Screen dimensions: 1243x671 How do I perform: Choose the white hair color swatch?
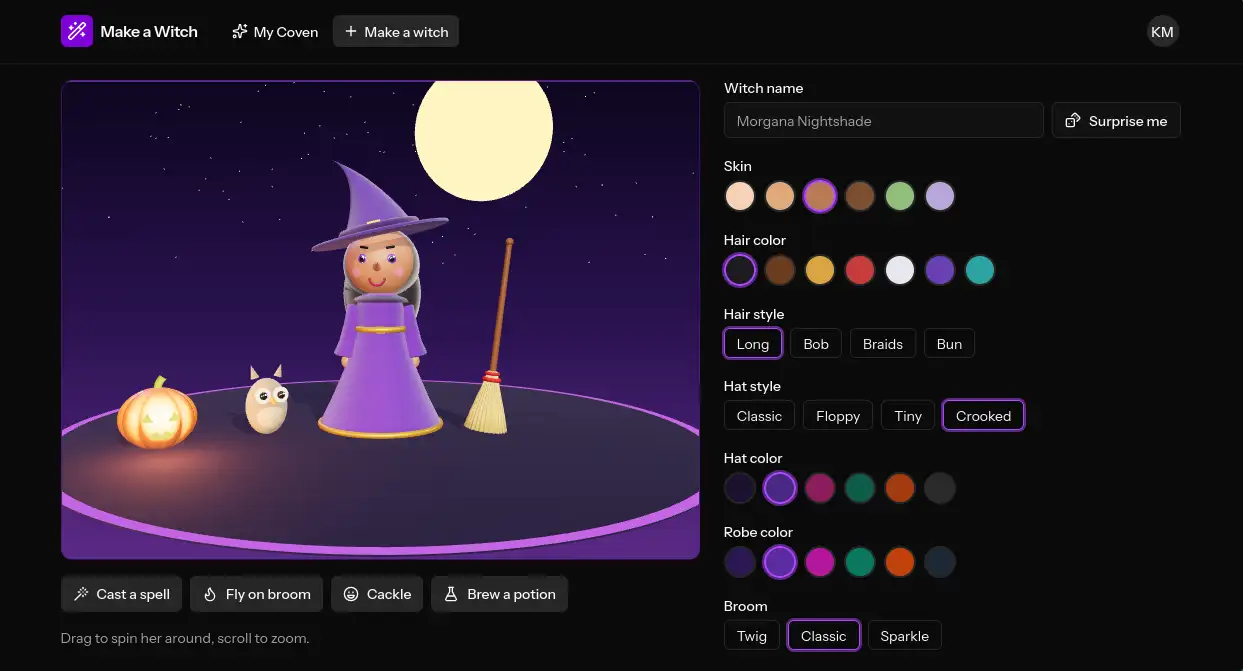tap(900, 270)
